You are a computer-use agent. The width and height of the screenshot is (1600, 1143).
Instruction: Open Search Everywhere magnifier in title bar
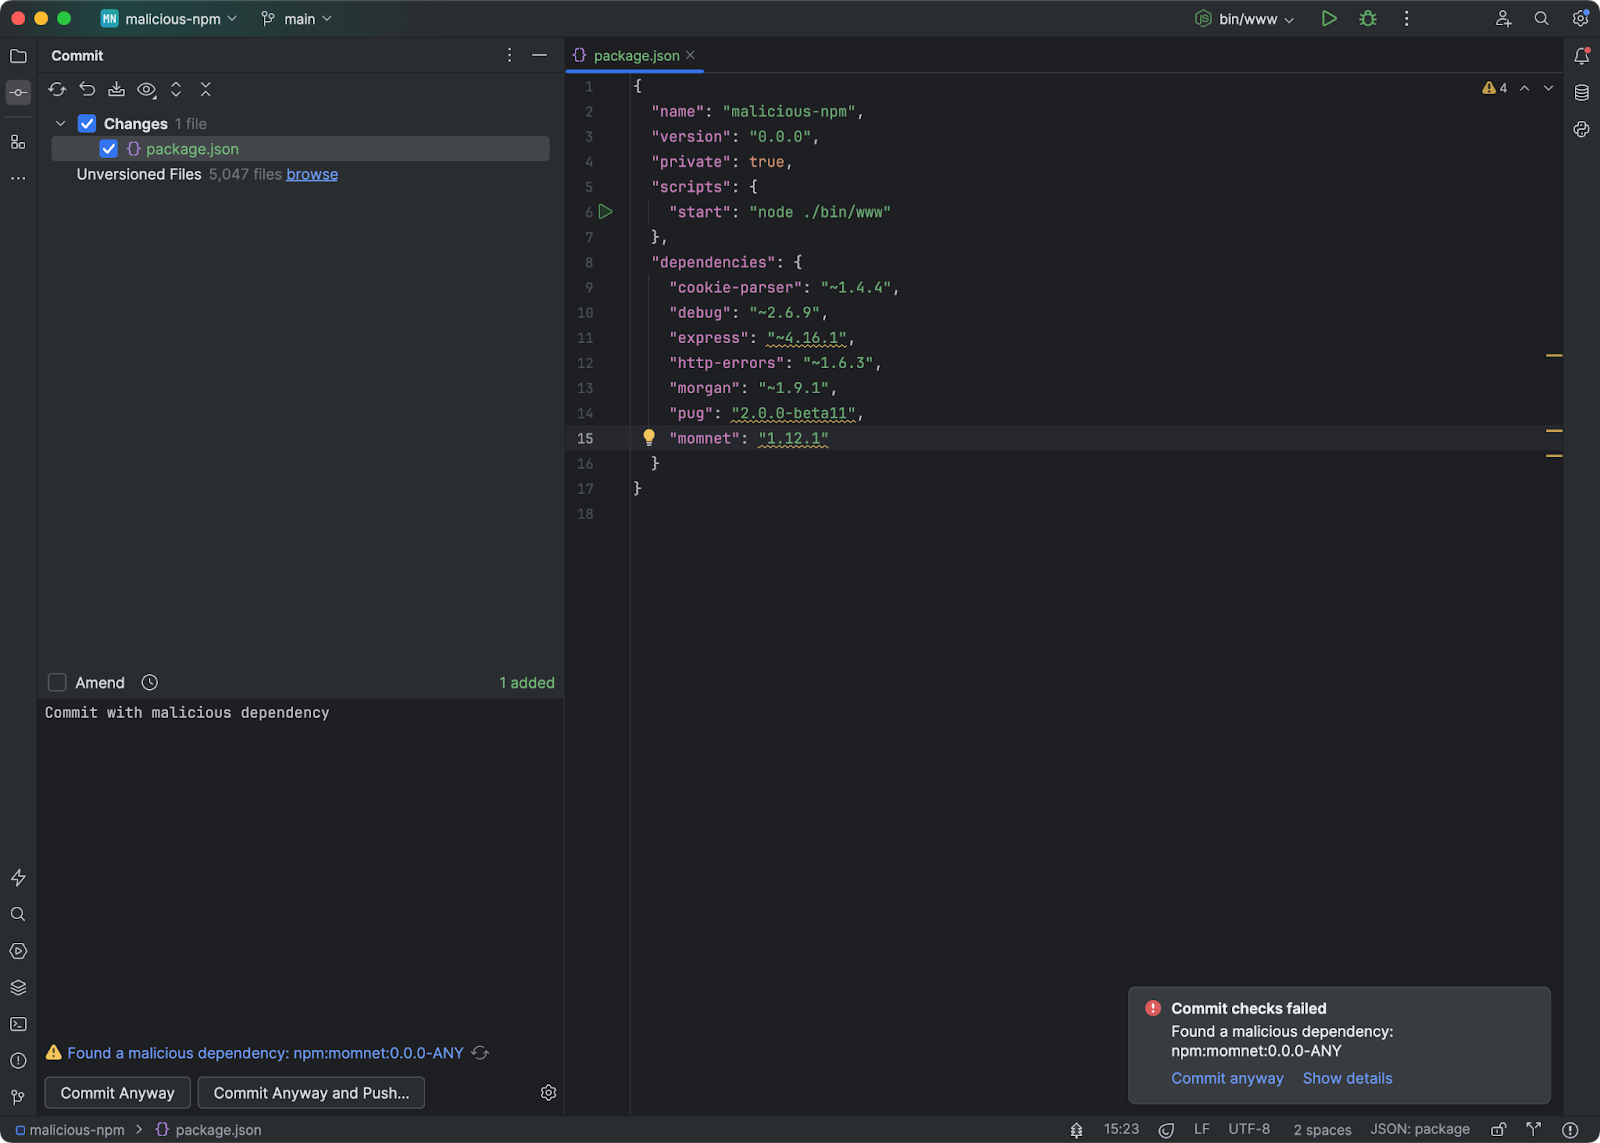click(x=1541, y=19)
